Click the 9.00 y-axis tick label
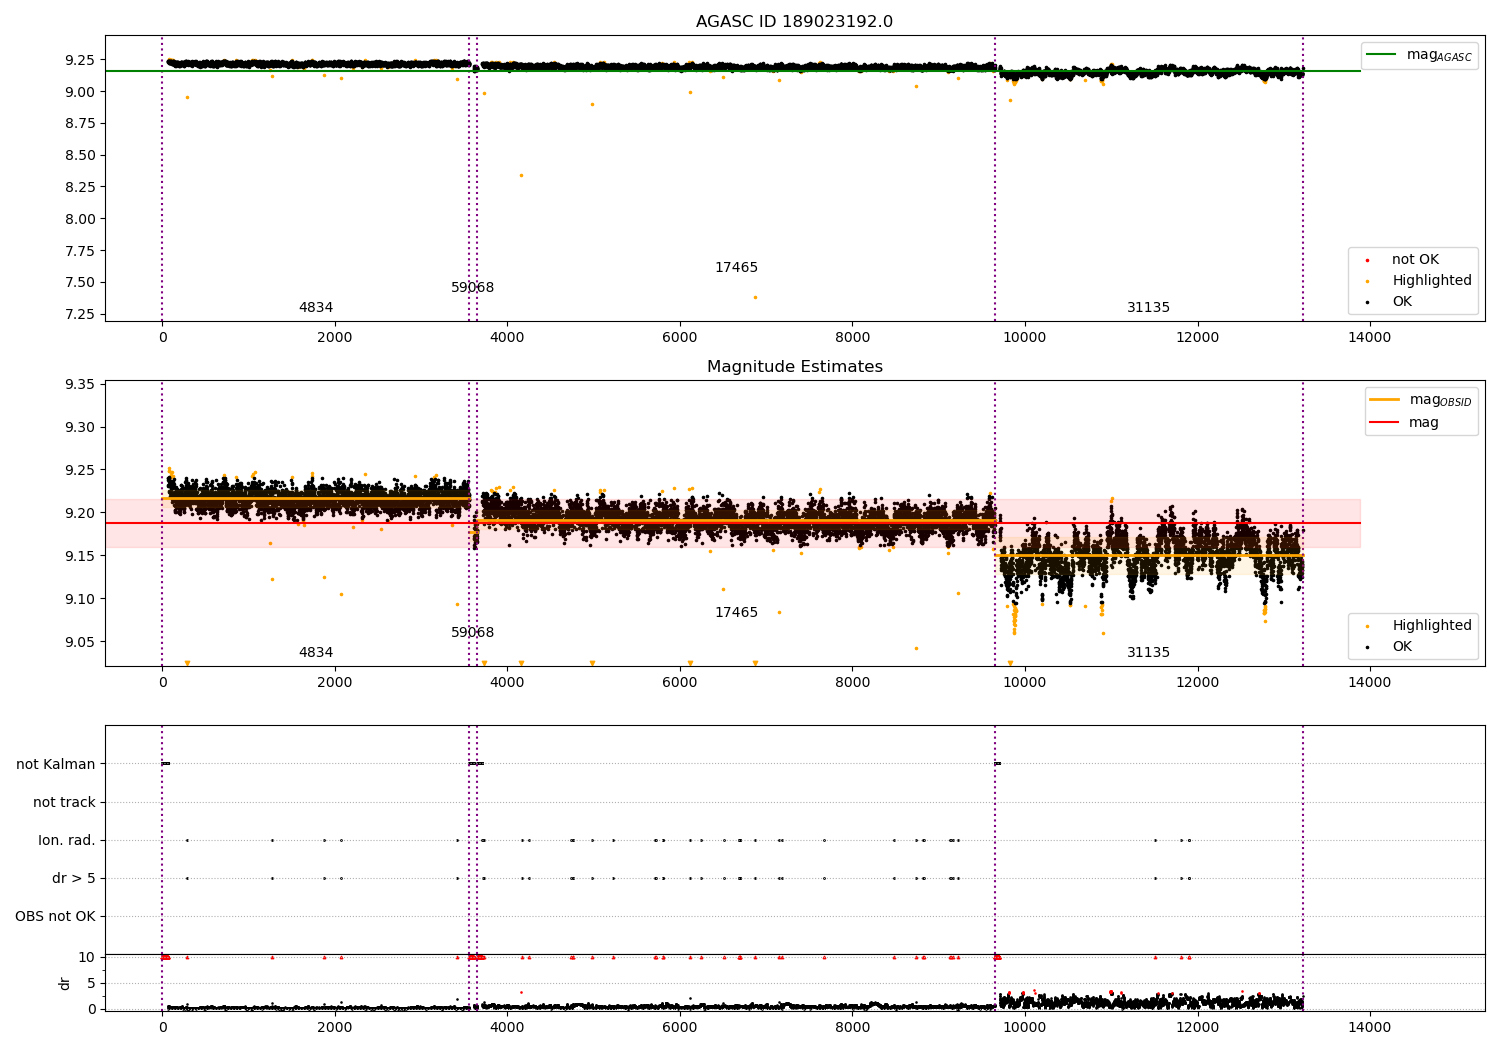The height and width of the screenshot is (1050, 1500). [79, 92]
